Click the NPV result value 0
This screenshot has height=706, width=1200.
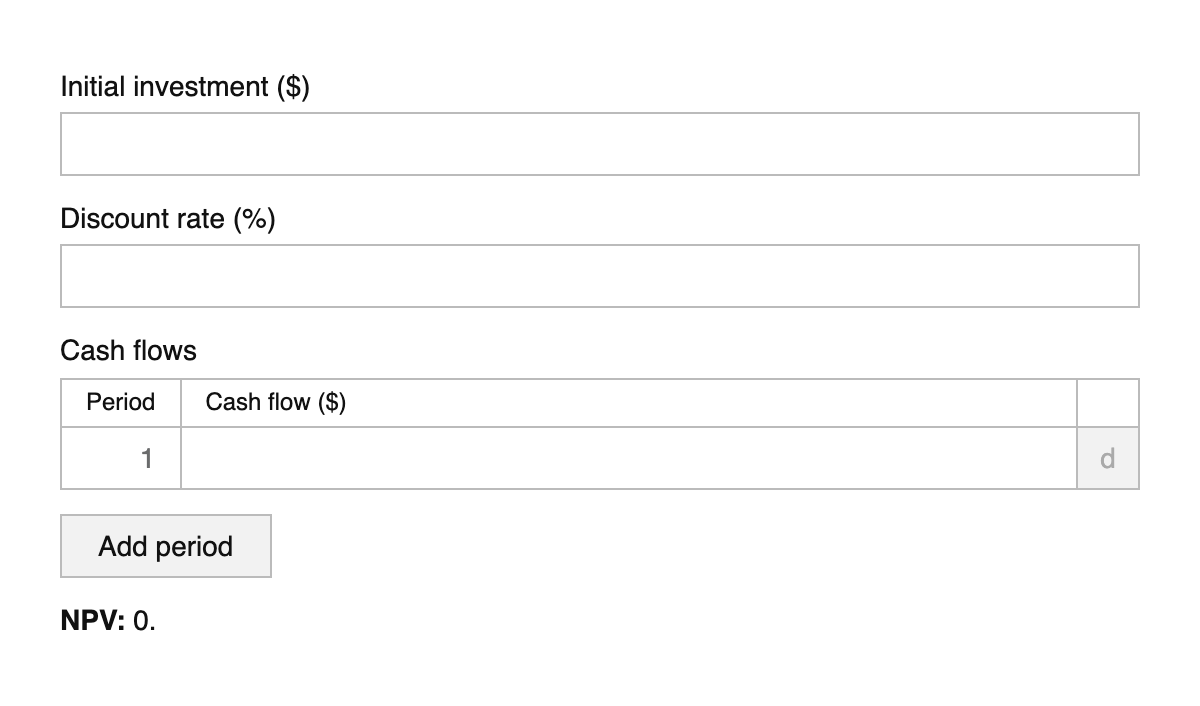click(142, 621)
